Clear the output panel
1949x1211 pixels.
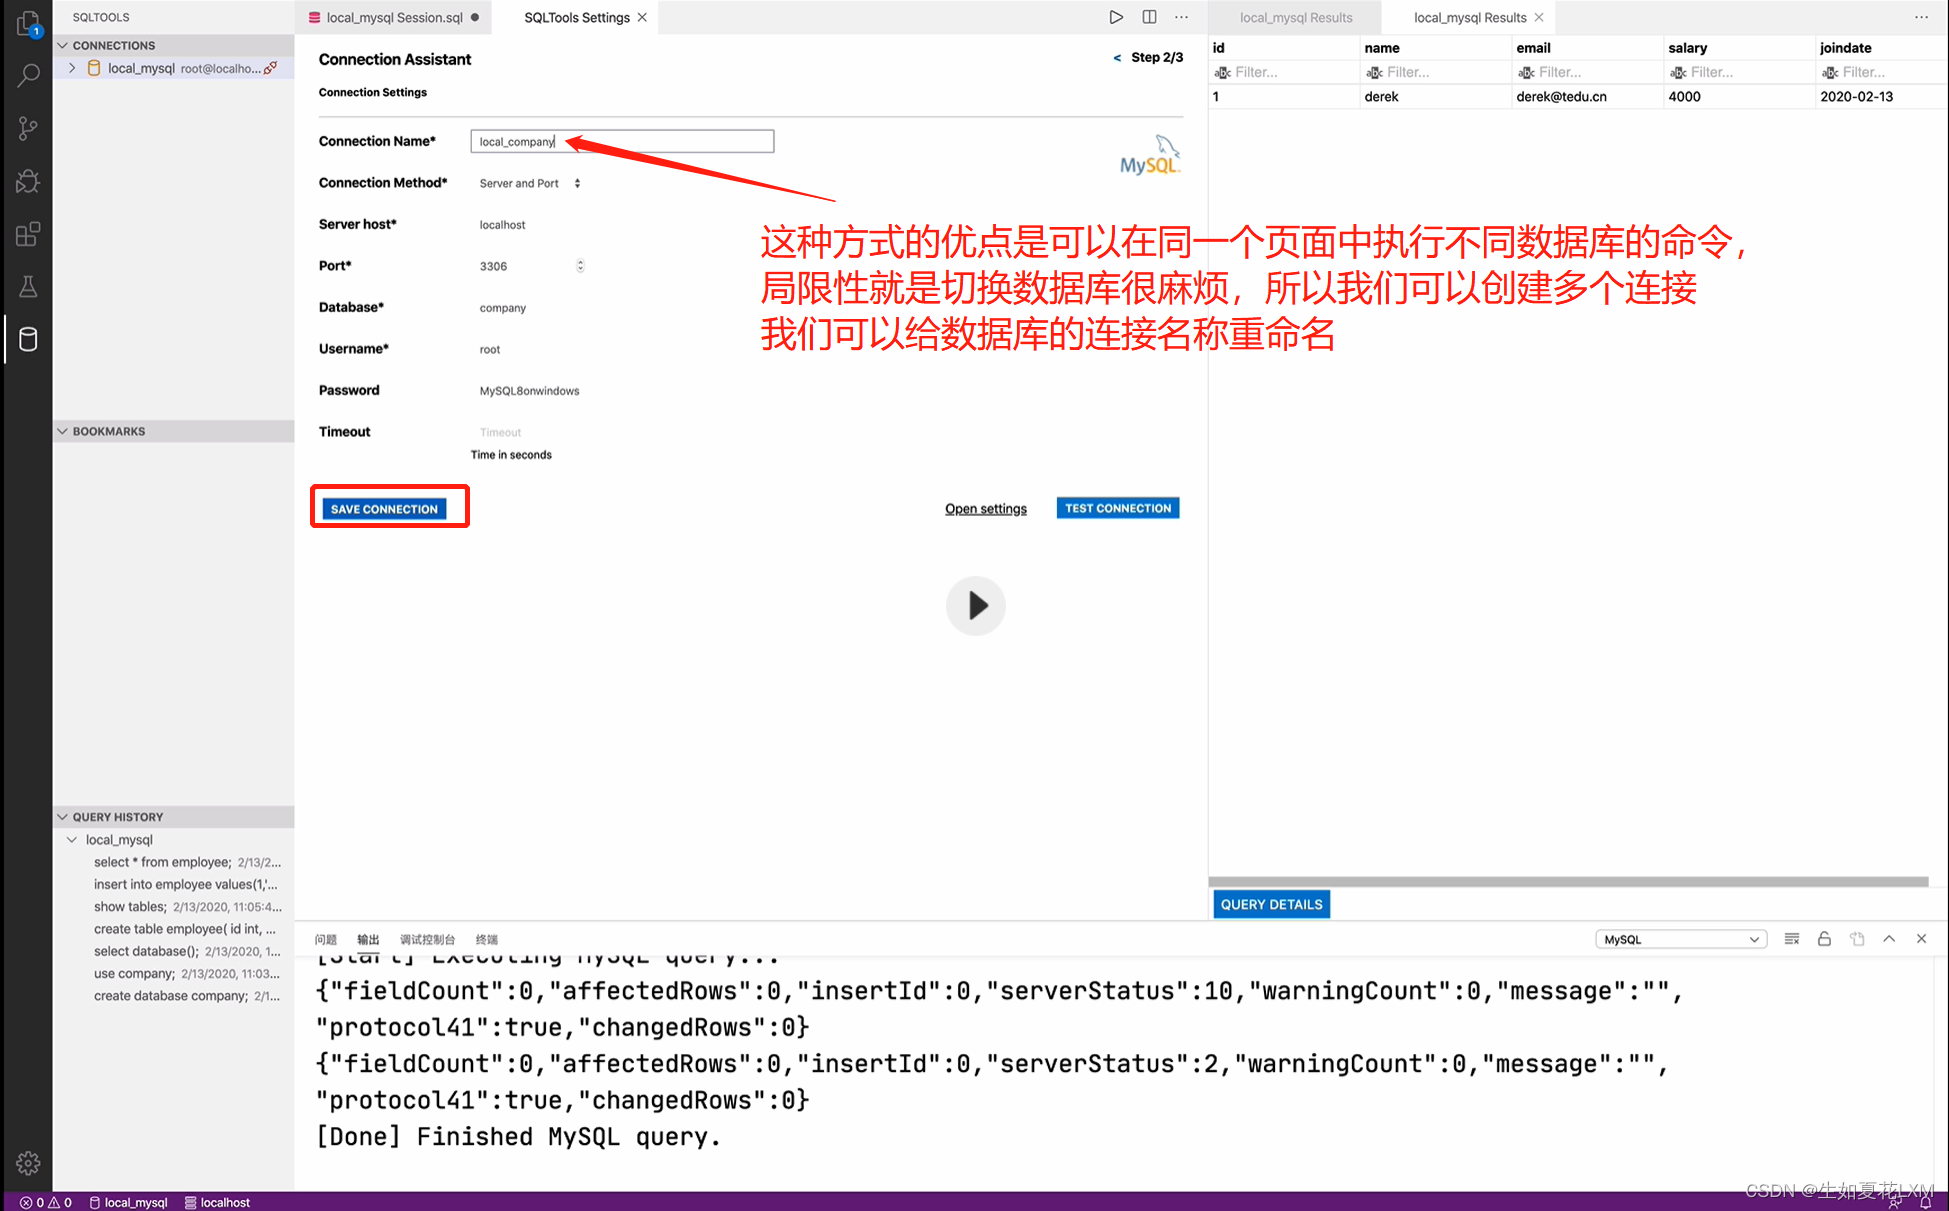[1792, 939]
